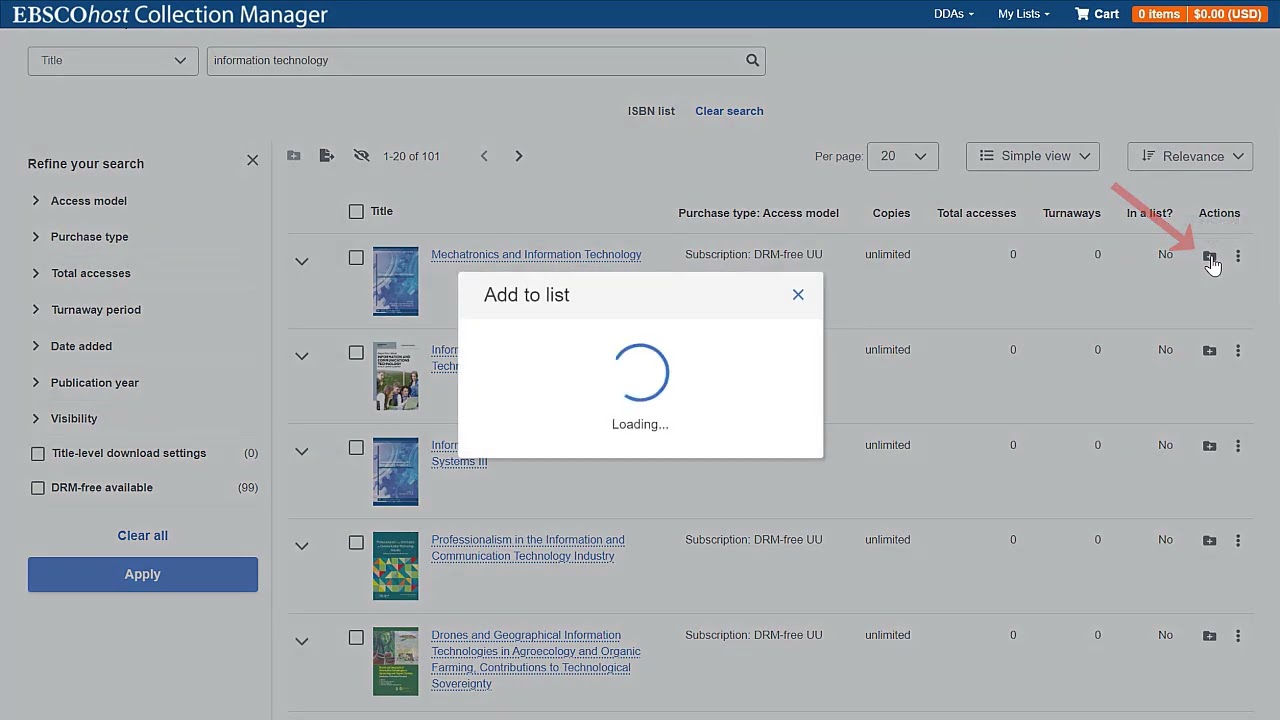1280x720 pixels.
Task: Click the toolbar export list icon
Action: pos(327,156)
